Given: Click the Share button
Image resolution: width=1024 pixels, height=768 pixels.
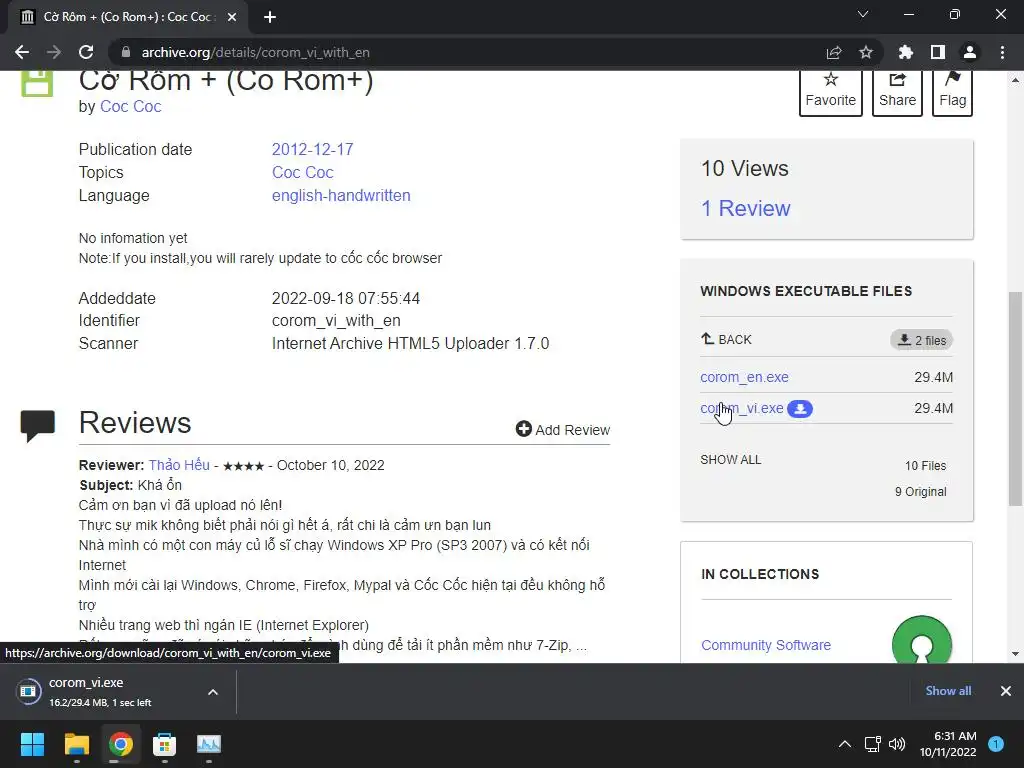Looking at the screenshot, I should coord(897,91).
